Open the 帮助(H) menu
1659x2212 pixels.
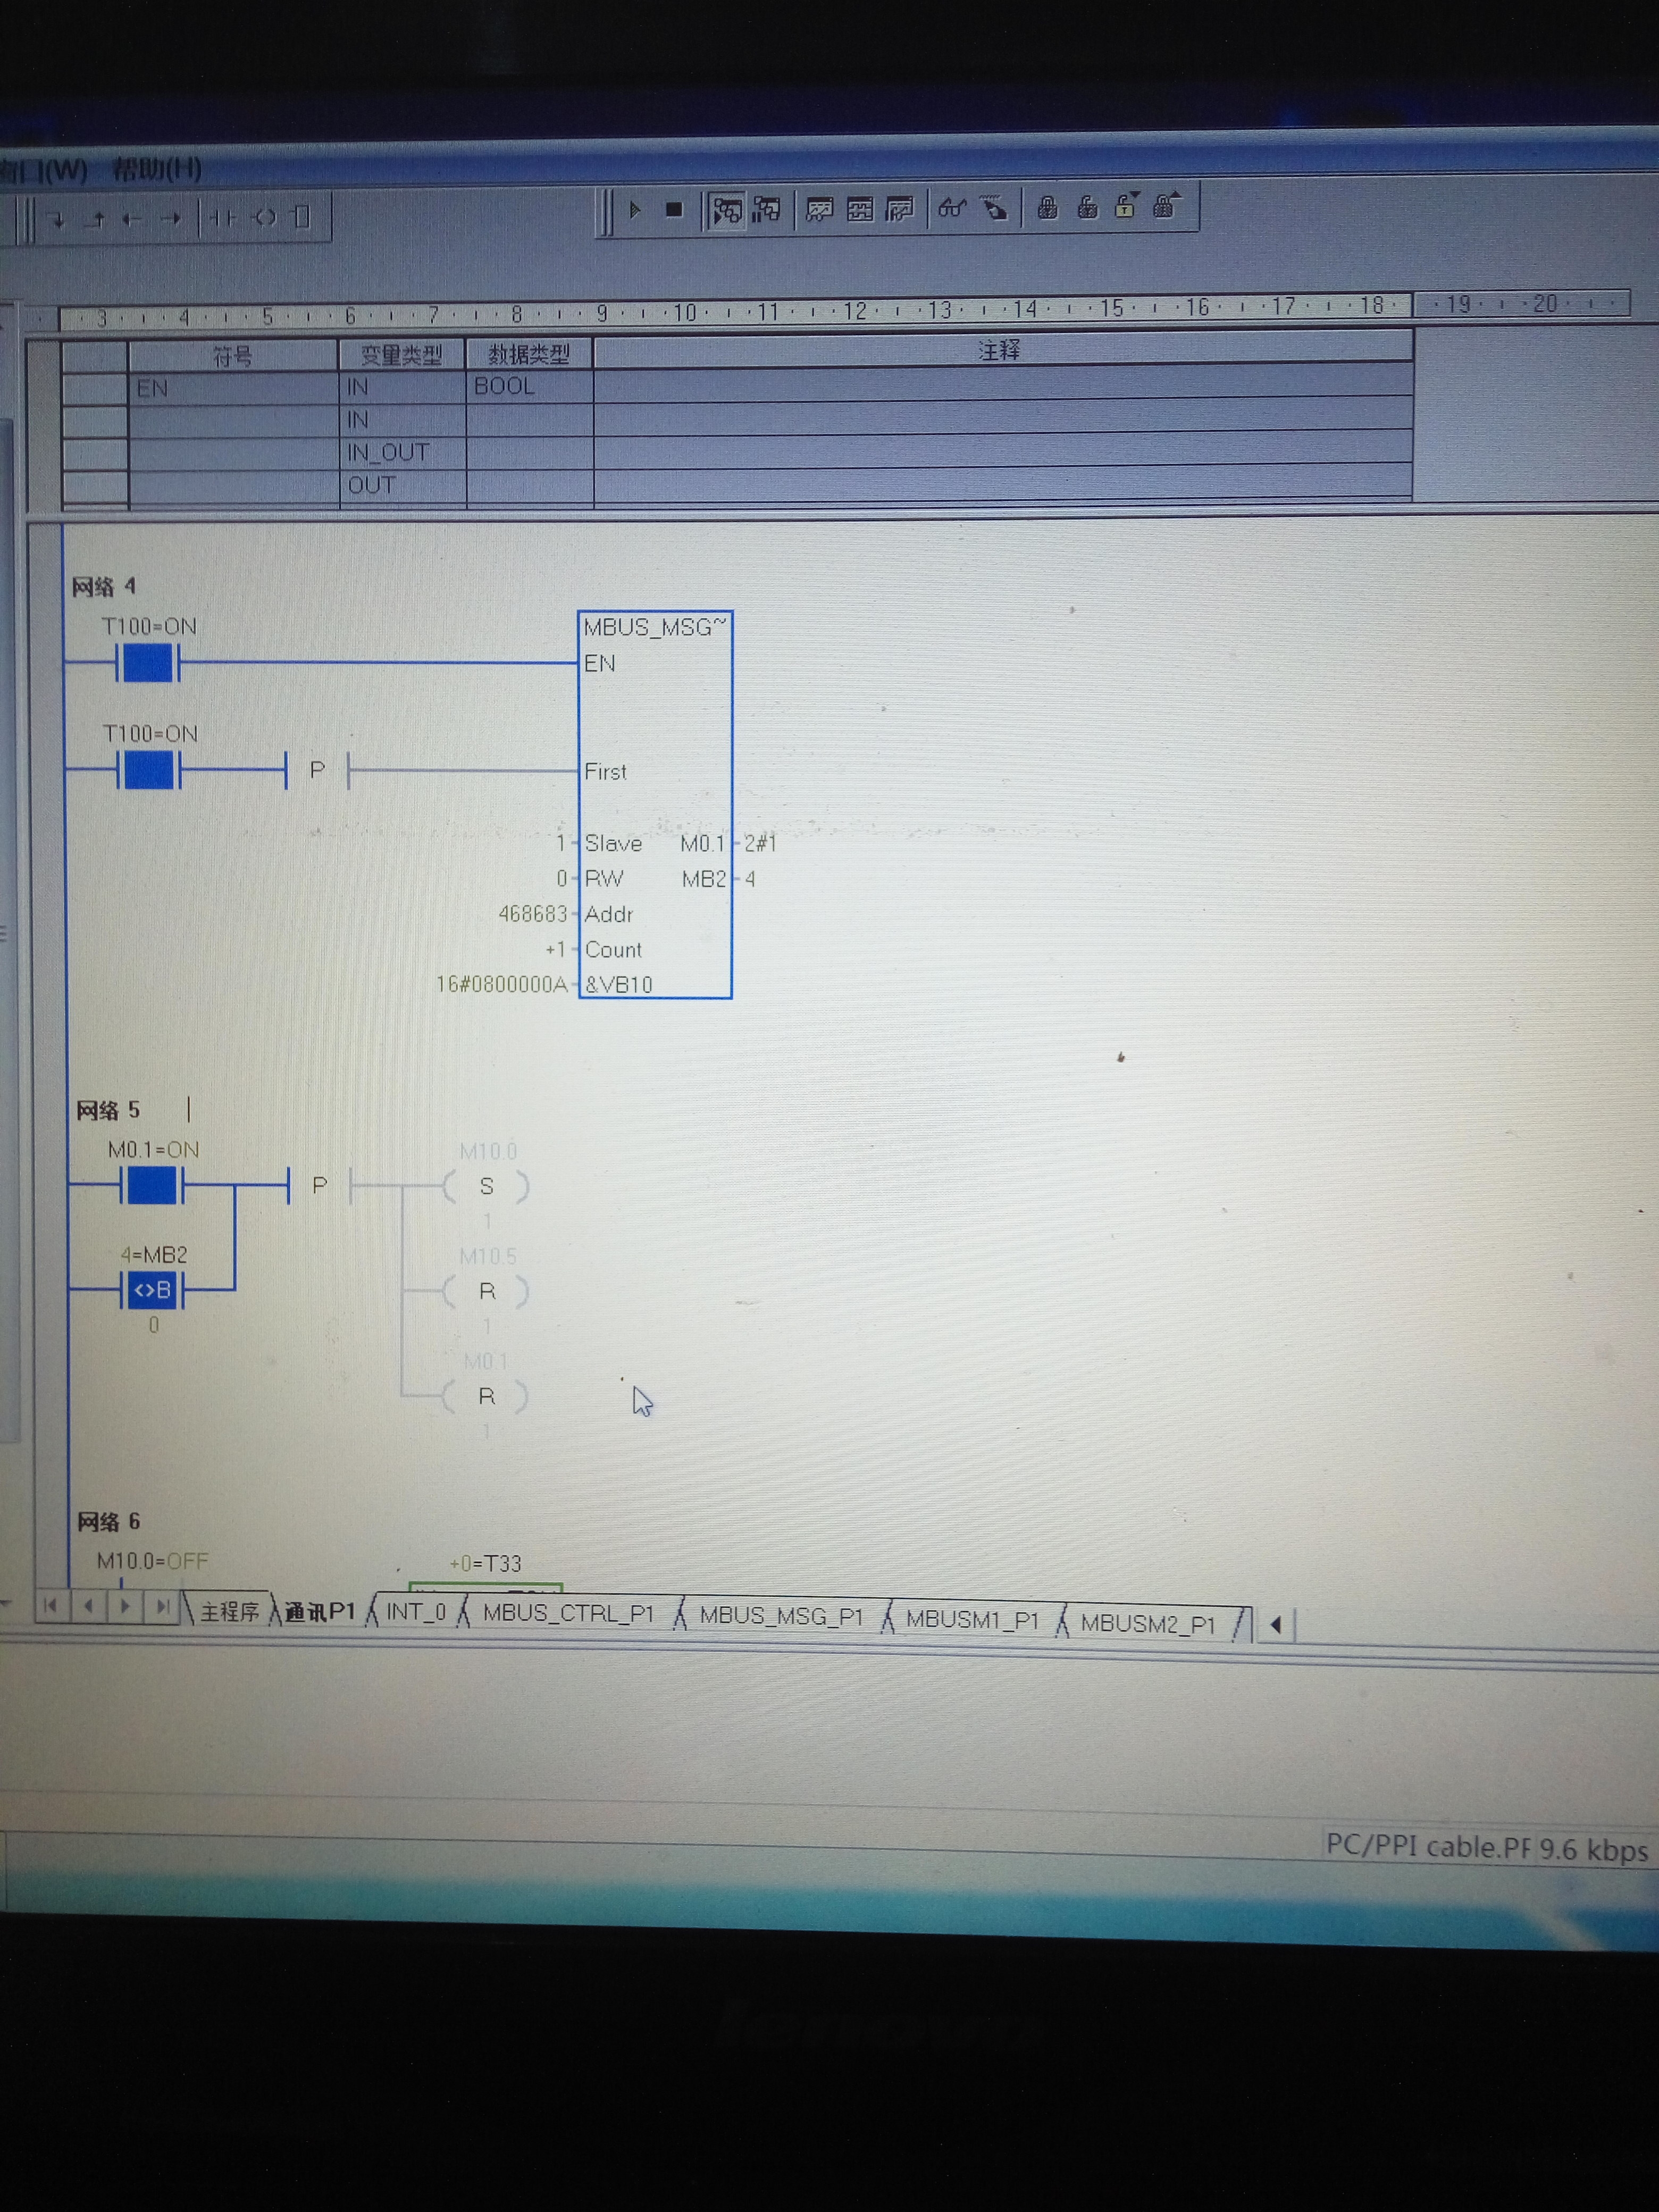click(x=157, y=169)
